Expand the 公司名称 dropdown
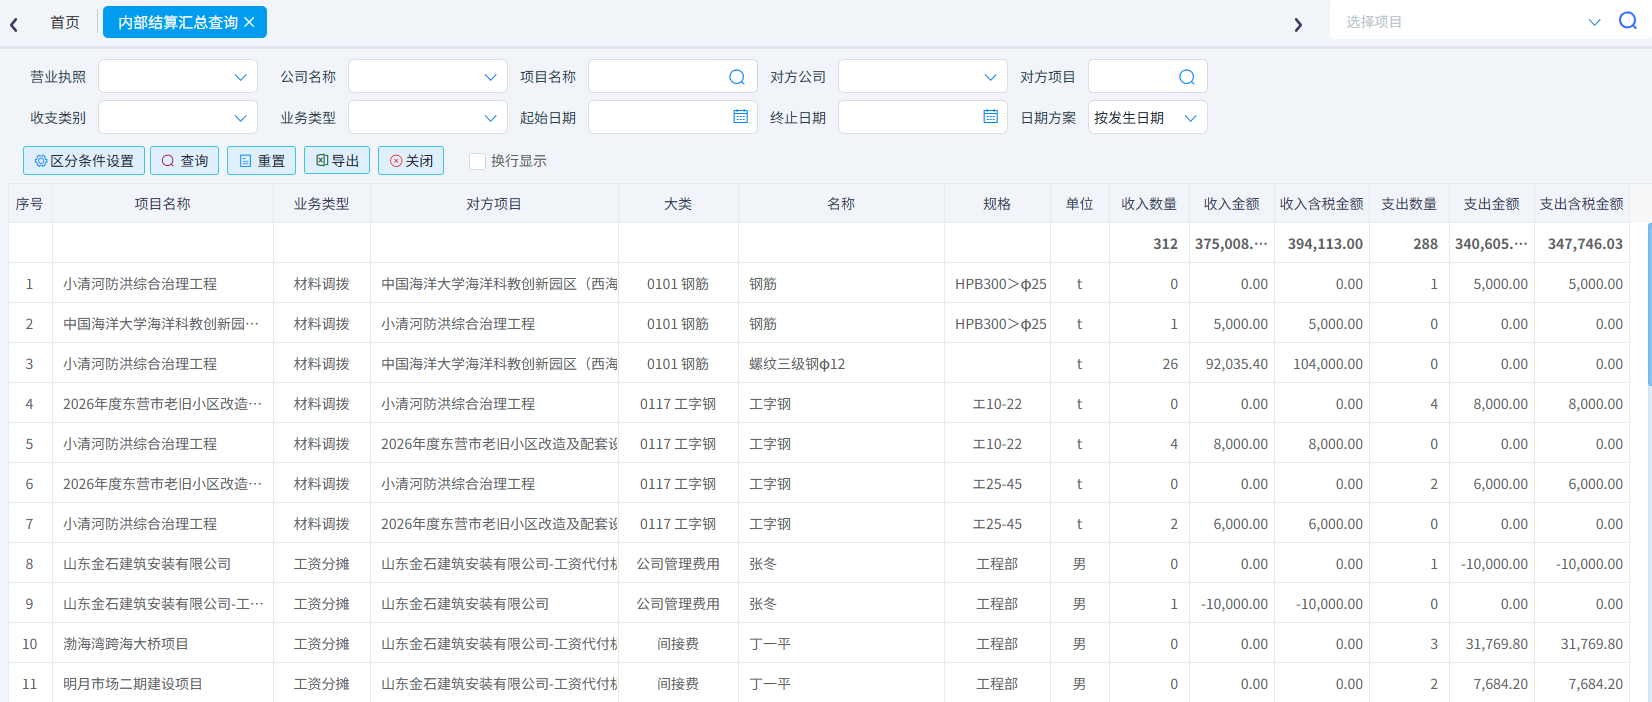Viewport: 1652px width, 702px height. point(490,77)
